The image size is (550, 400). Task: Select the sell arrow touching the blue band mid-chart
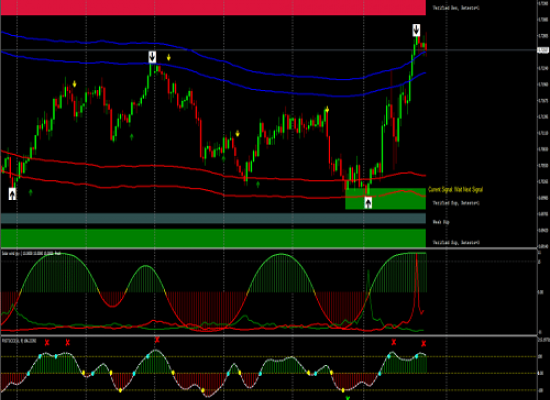[x=152, y=57]
